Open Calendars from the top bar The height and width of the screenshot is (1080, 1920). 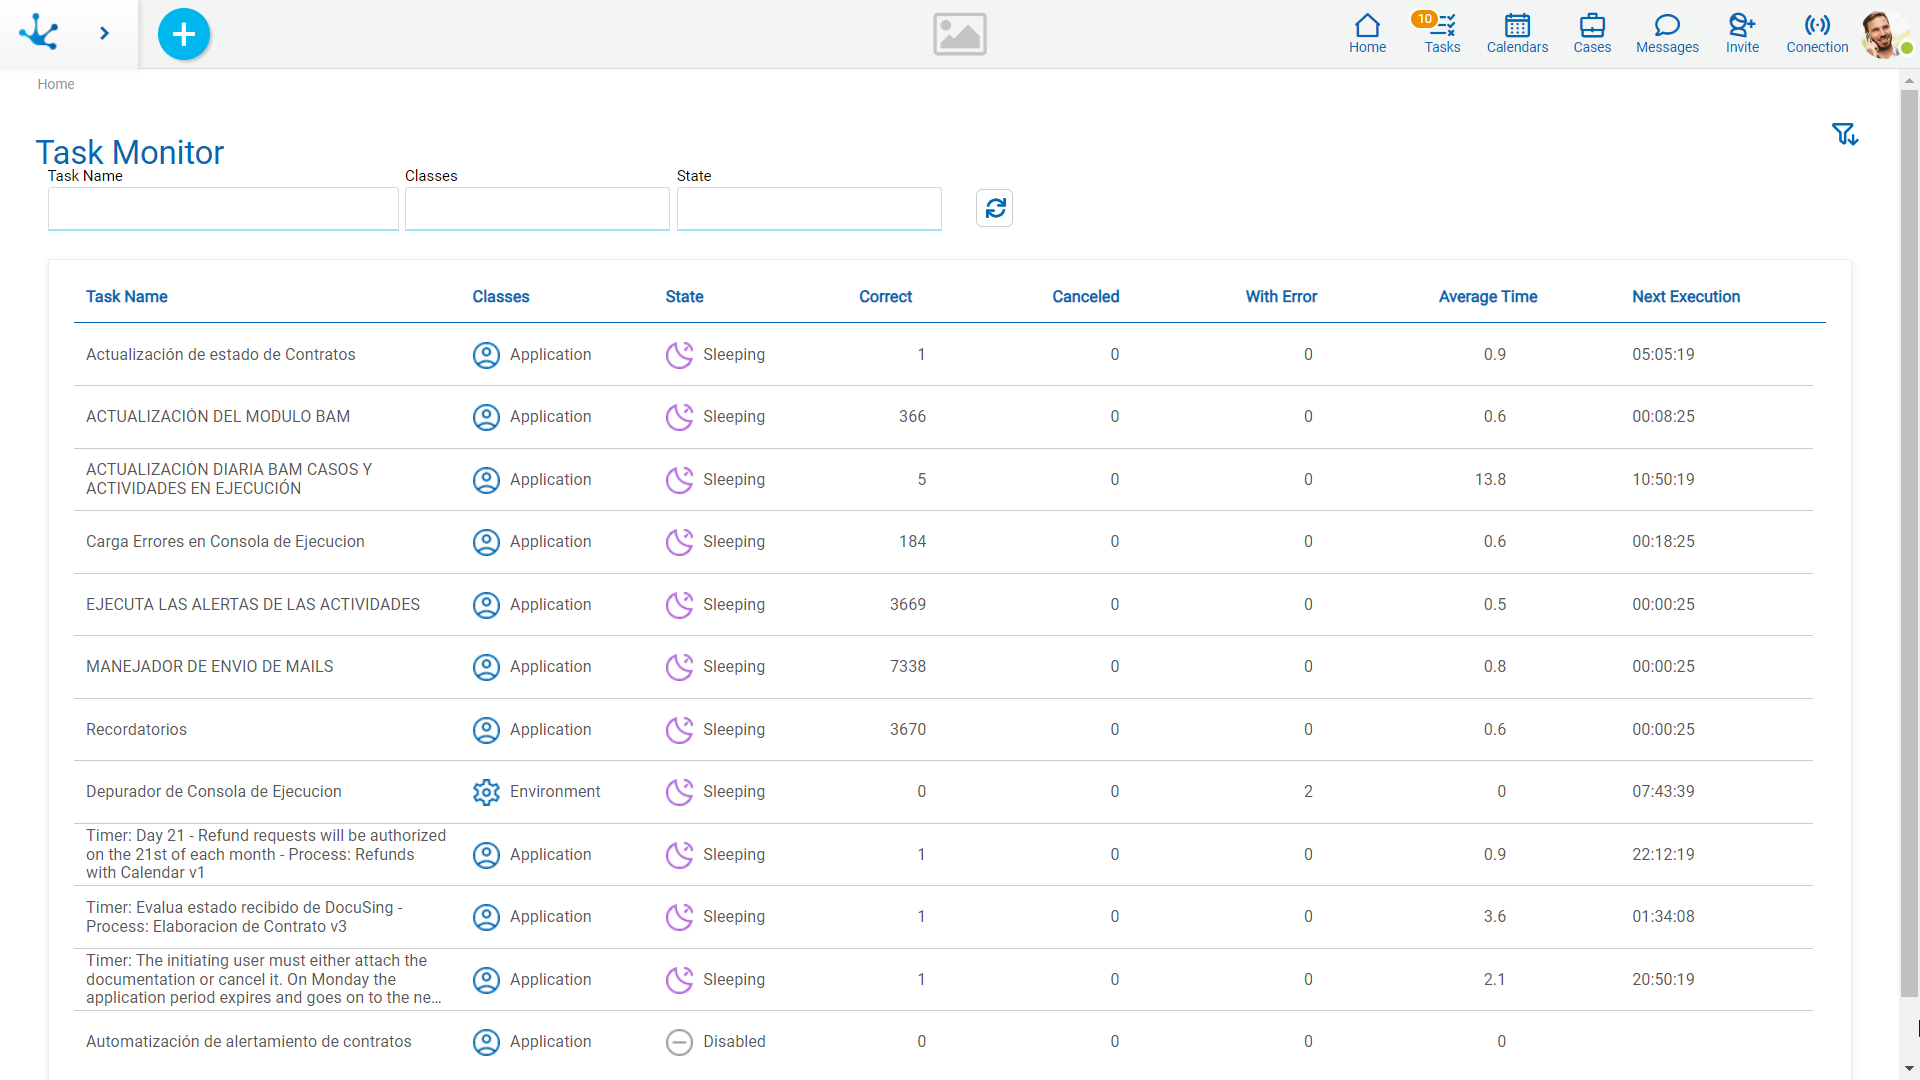1516,33
